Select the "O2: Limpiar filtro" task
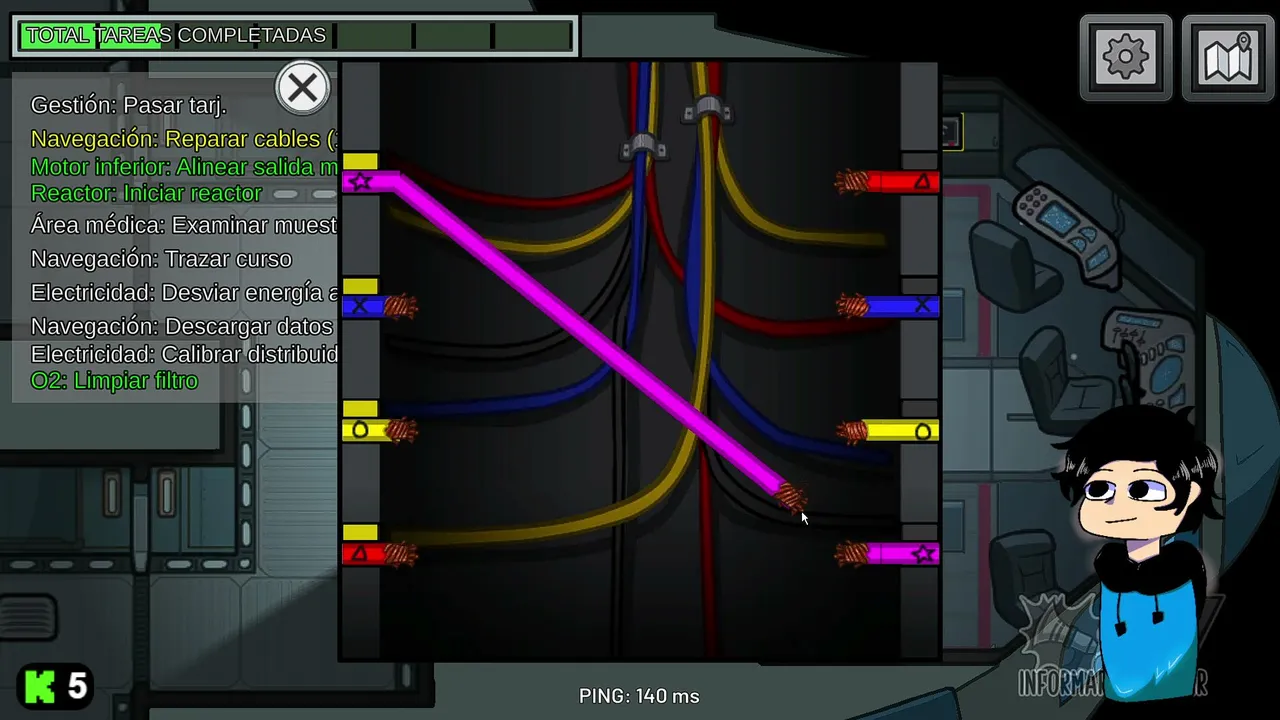 [114, 381]
